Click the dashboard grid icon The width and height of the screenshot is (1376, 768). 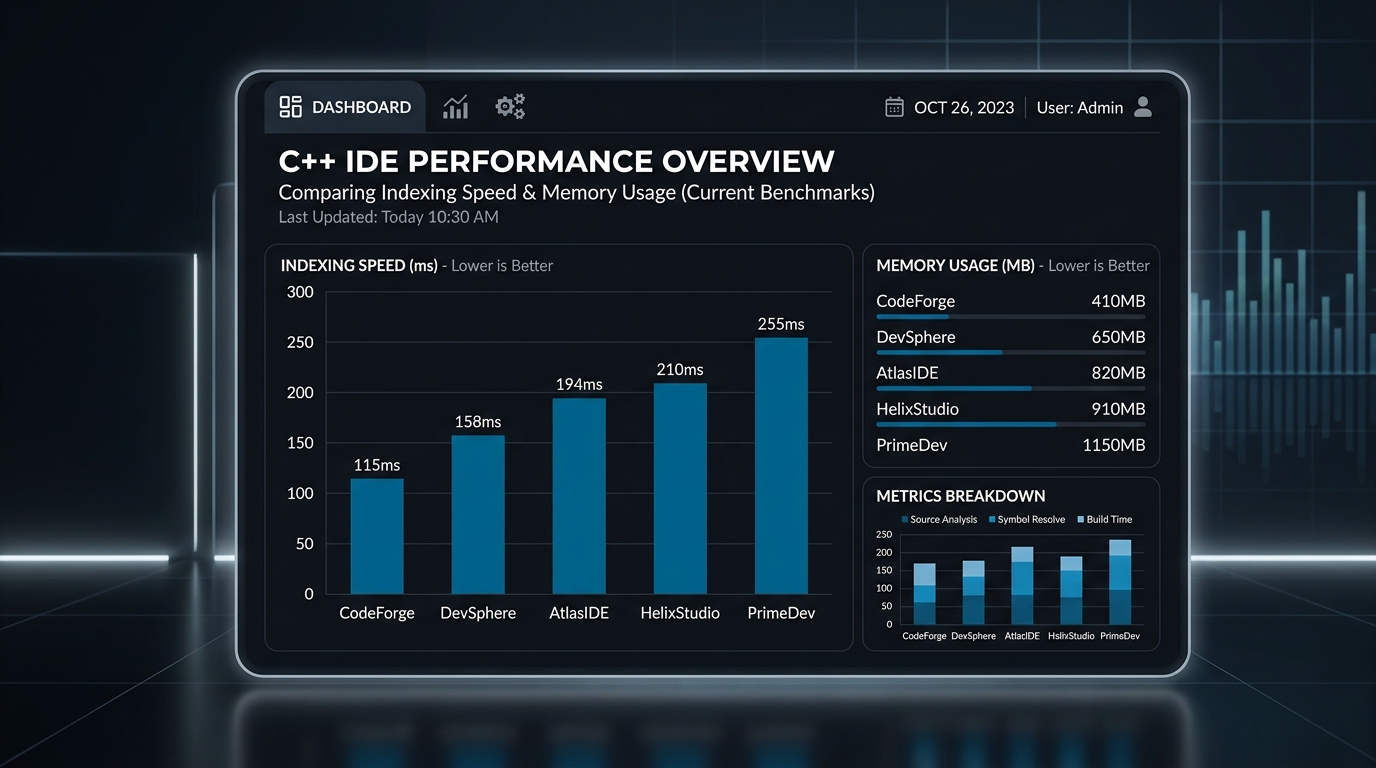tap(290, 107)
